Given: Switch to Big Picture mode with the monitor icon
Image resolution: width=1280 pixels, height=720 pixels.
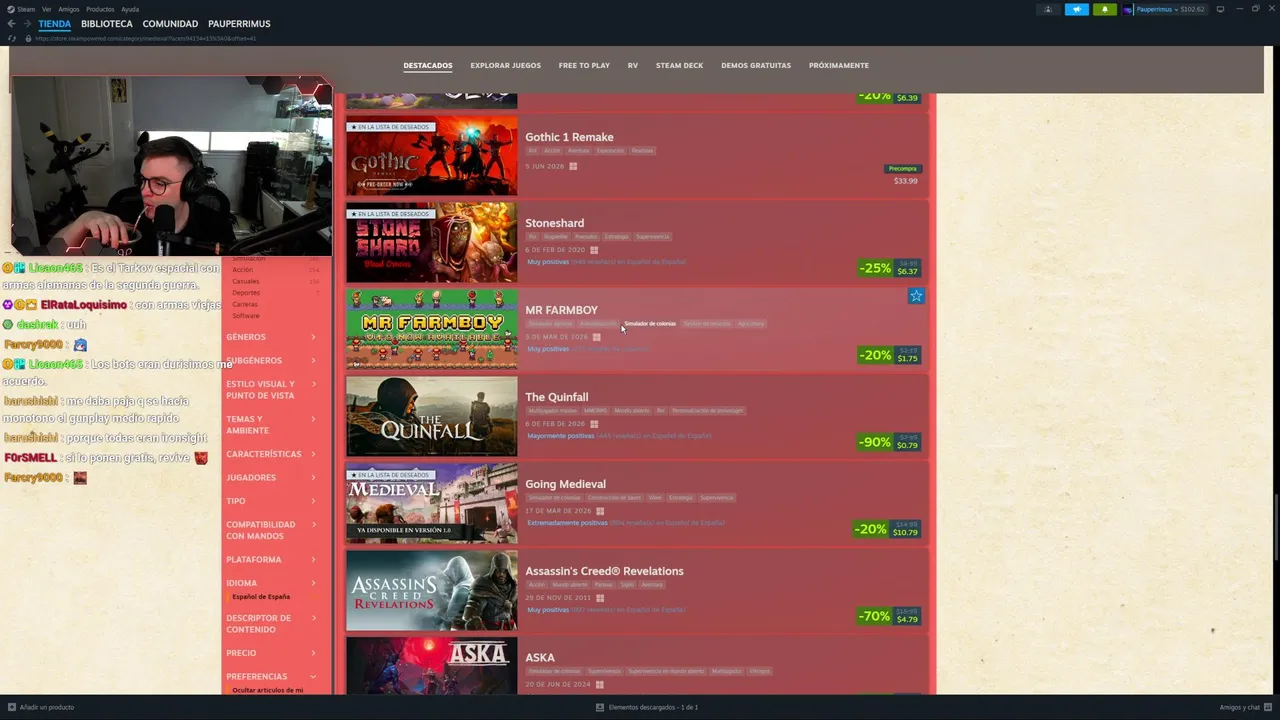Looking at the screenshot, I should click(x=1220, y=9).
